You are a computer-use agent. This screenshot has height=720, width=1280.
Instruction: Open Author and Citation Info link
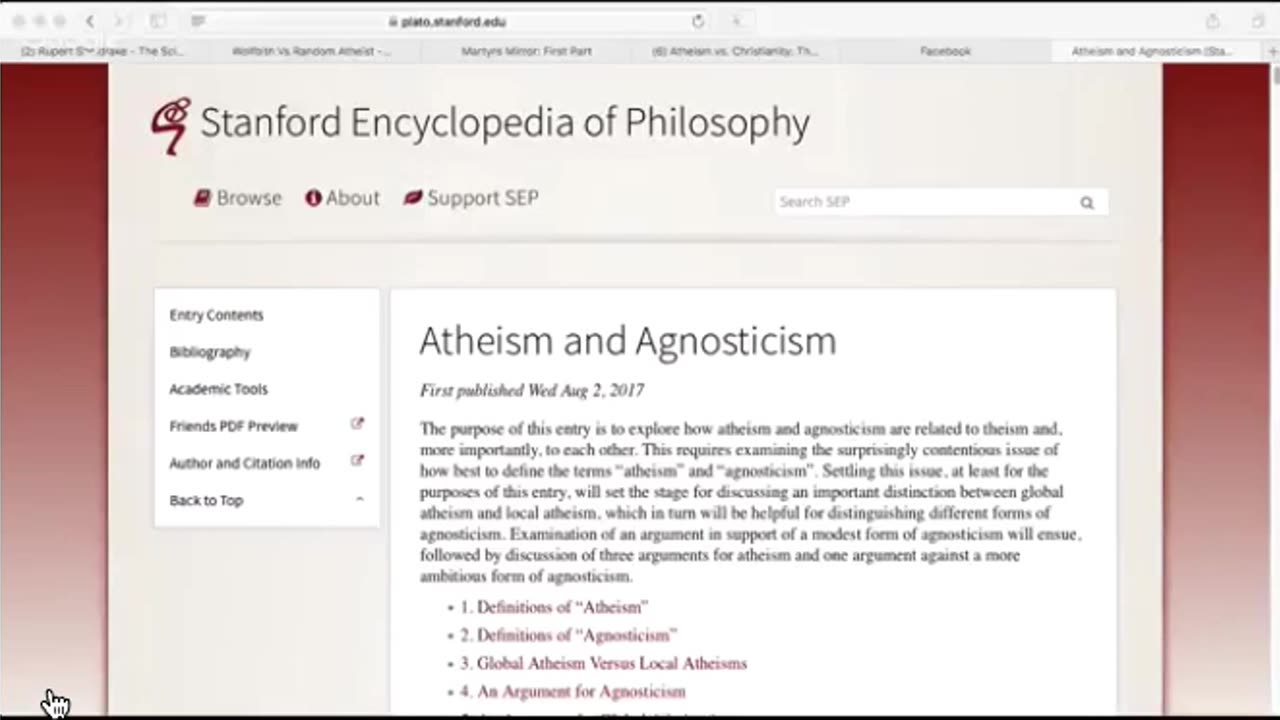click(244, 463)
